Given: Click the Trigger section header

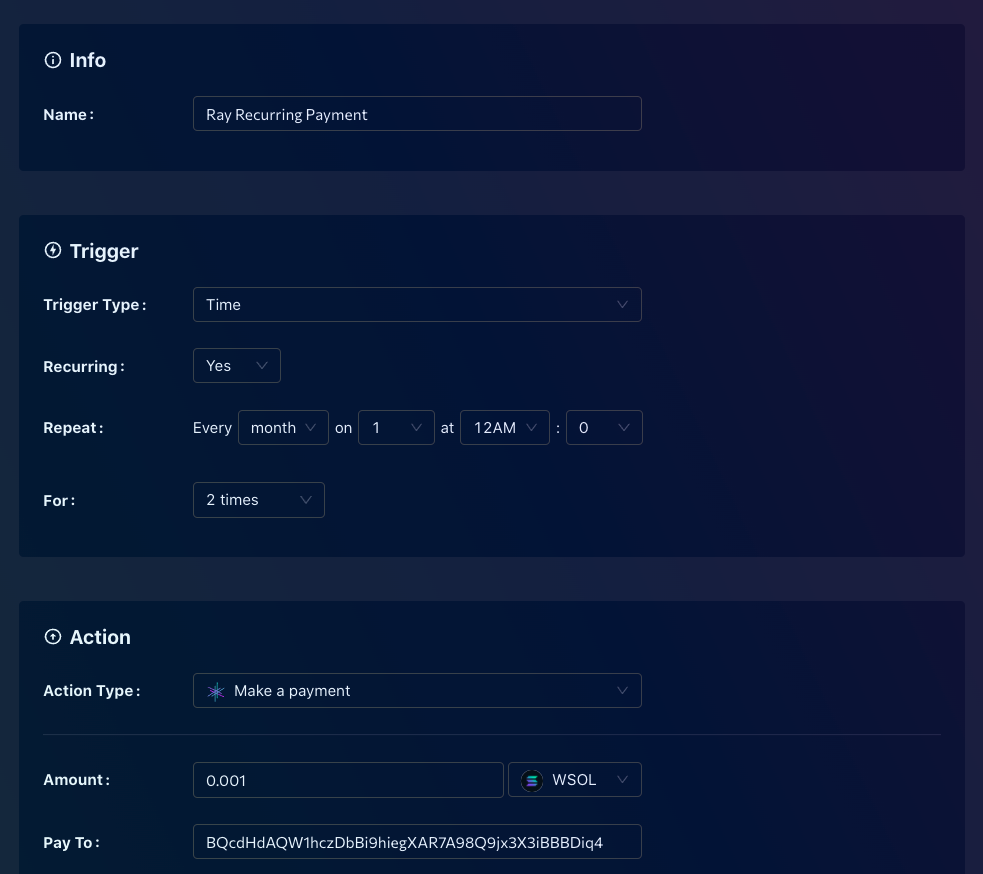Looking at the screenshot, I should point(104,250).
